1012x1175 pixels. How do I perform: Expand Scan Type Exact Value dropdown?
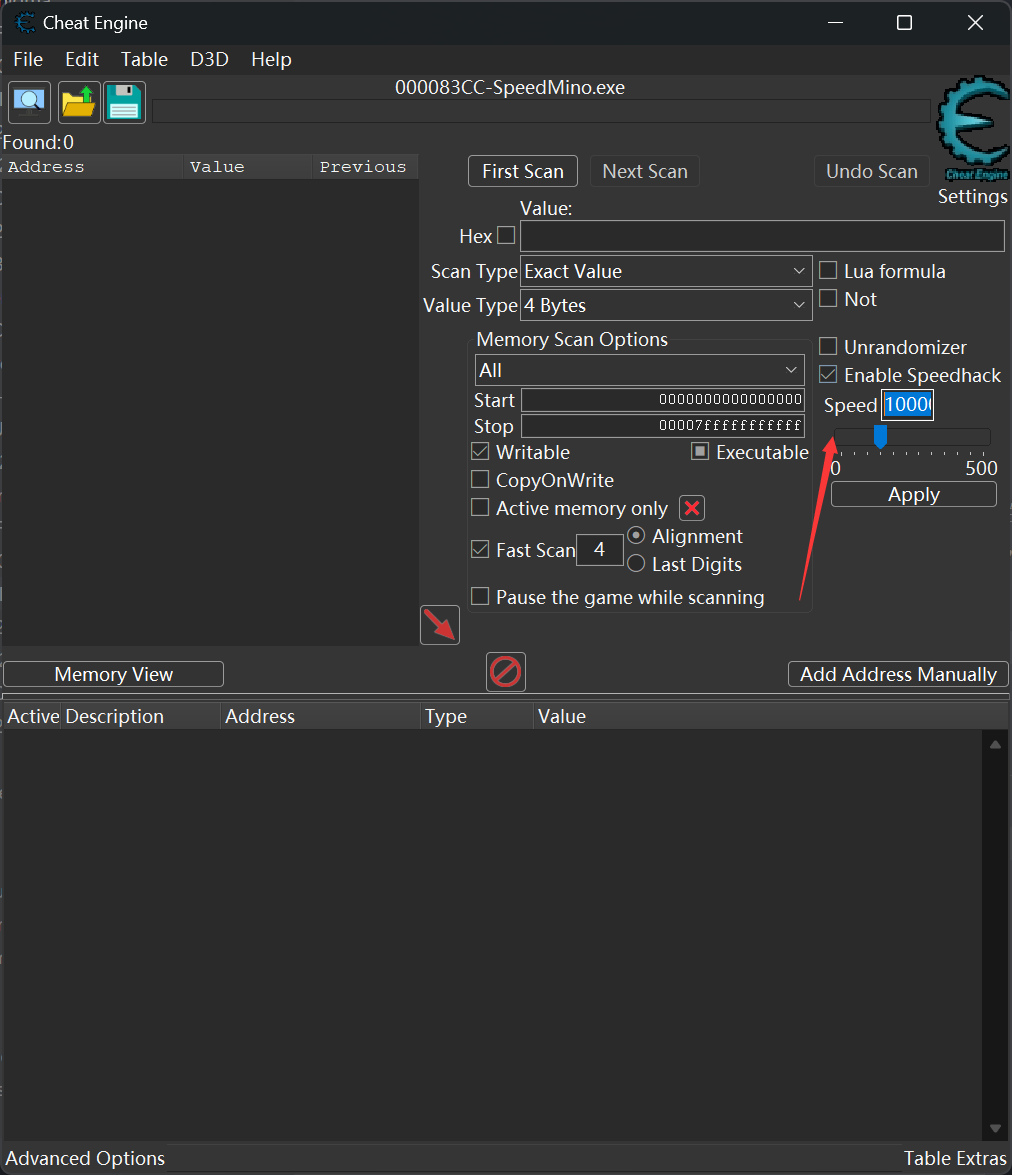pyautogui.click(x=666, y=271)
